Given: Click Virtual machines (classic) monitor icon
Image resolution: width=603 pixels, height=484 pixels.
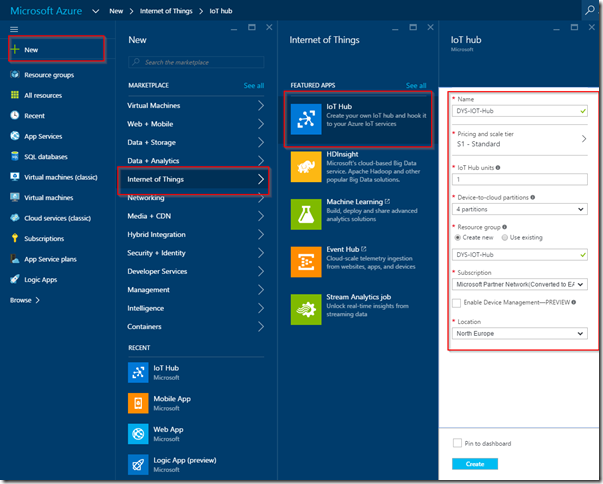Looking at the screenshot, I should point(15,177).
